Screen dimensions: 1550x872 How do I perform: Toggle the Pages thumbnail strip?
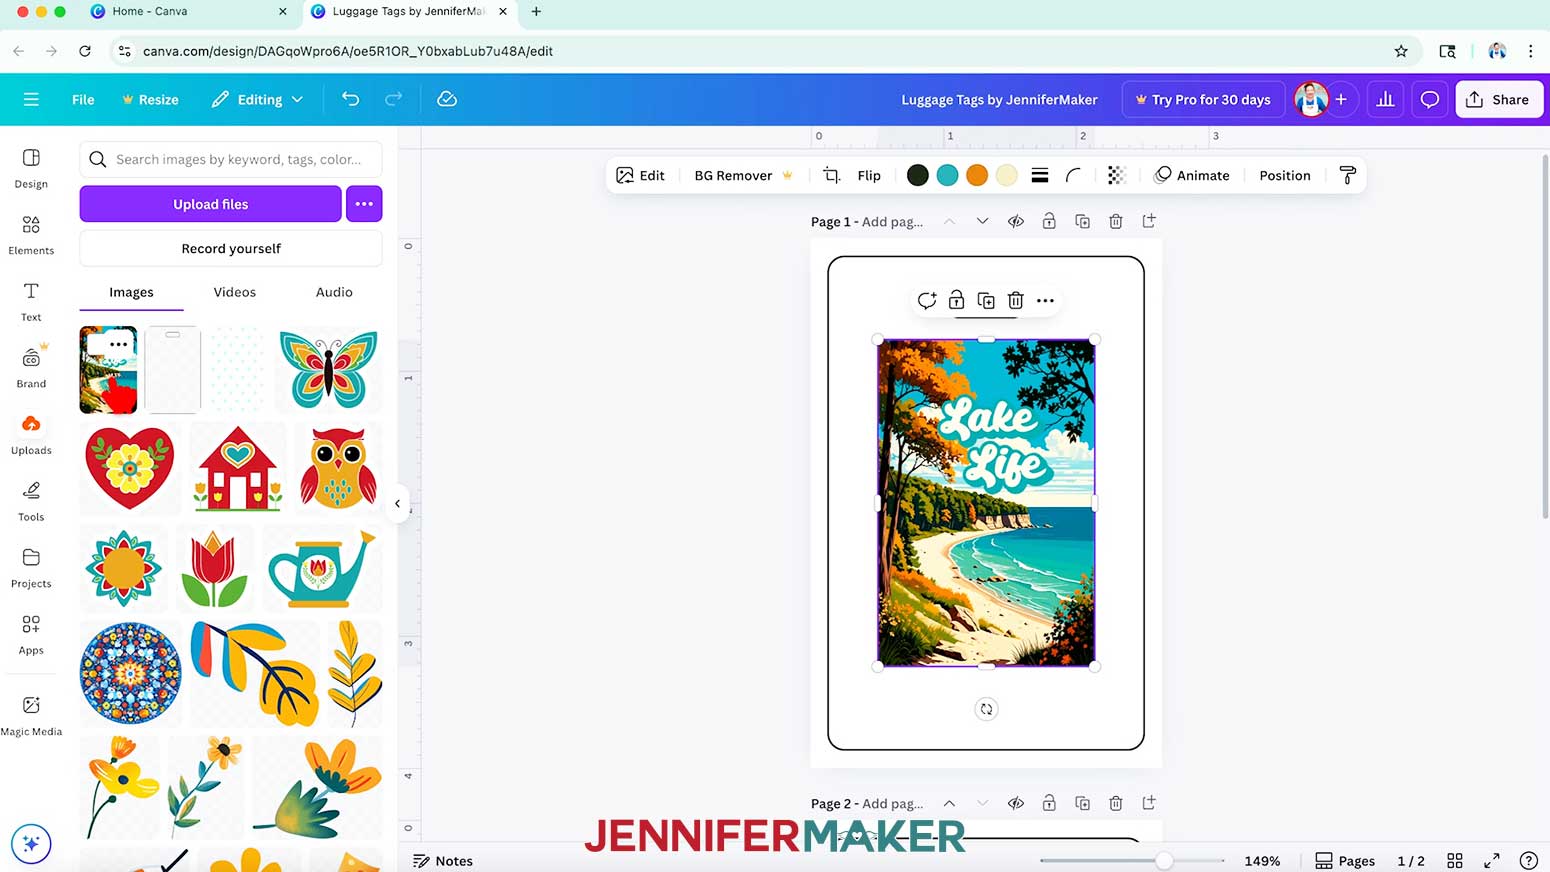[1345, 860]
